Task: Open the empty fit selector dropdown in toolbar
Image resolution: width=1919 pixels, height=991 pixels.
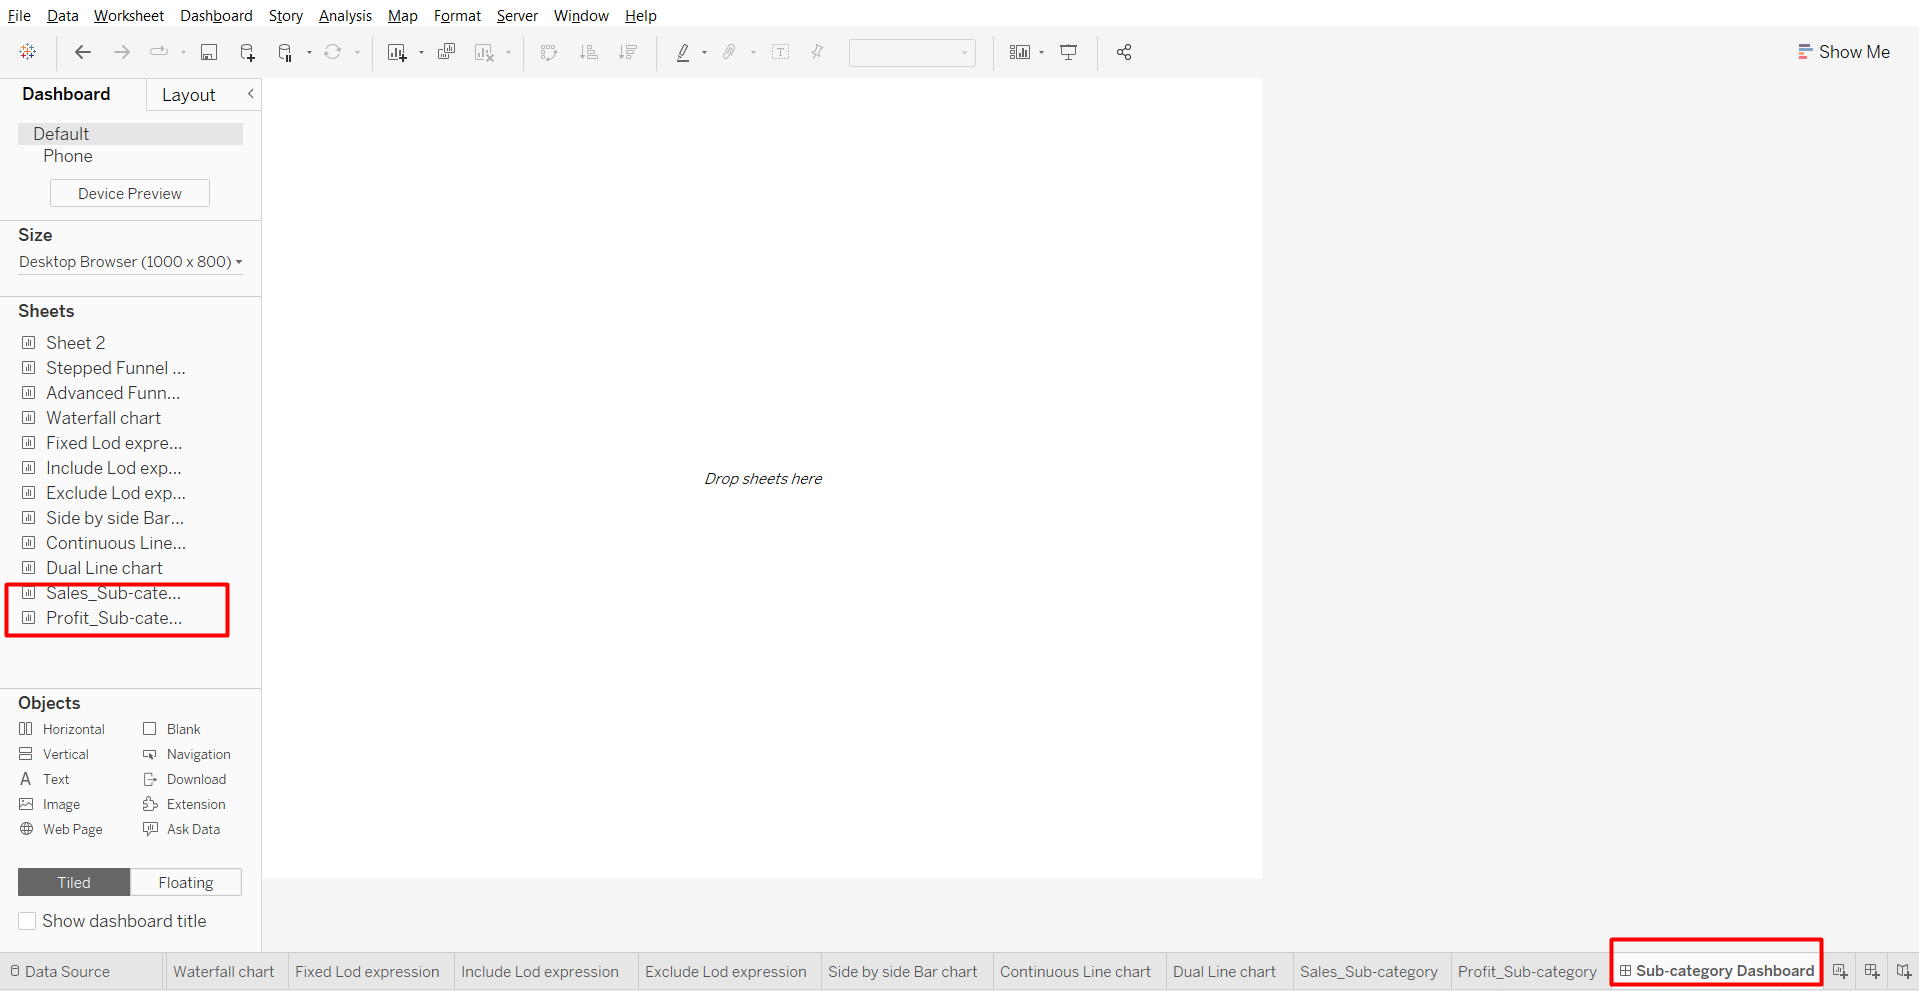Action: pos(912,53)
